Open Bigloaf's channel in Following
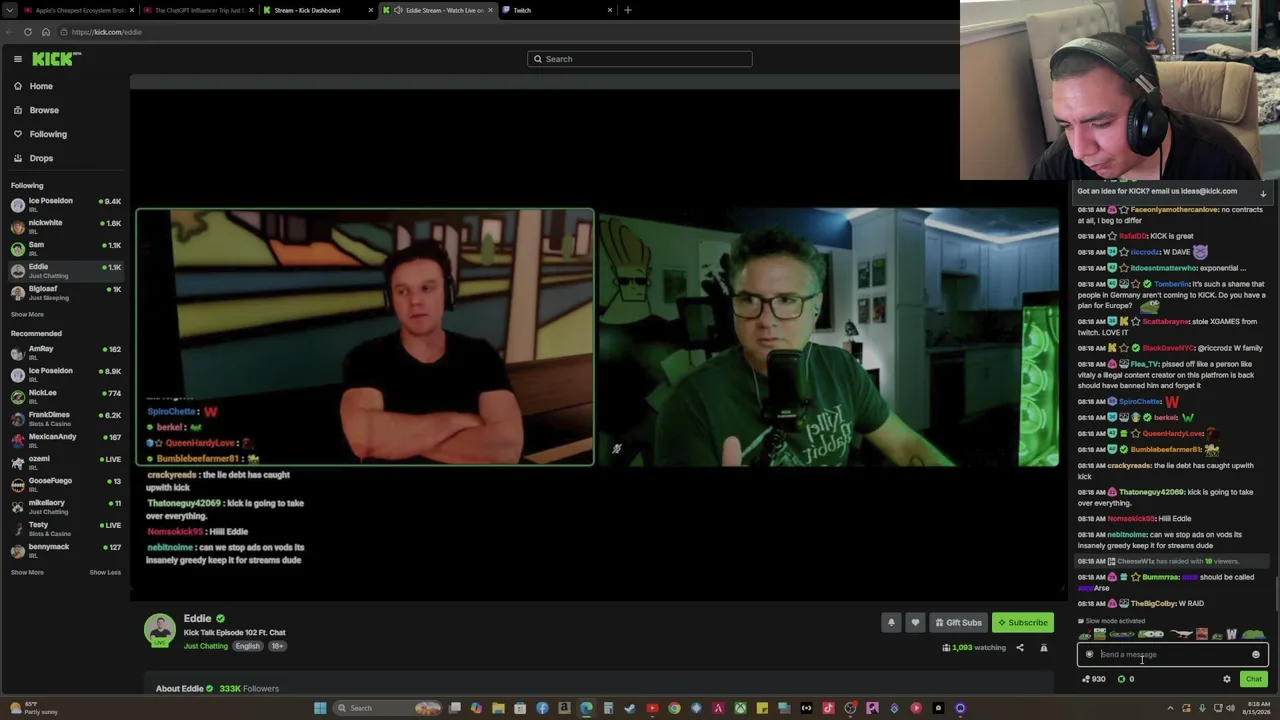 [65, 292]
